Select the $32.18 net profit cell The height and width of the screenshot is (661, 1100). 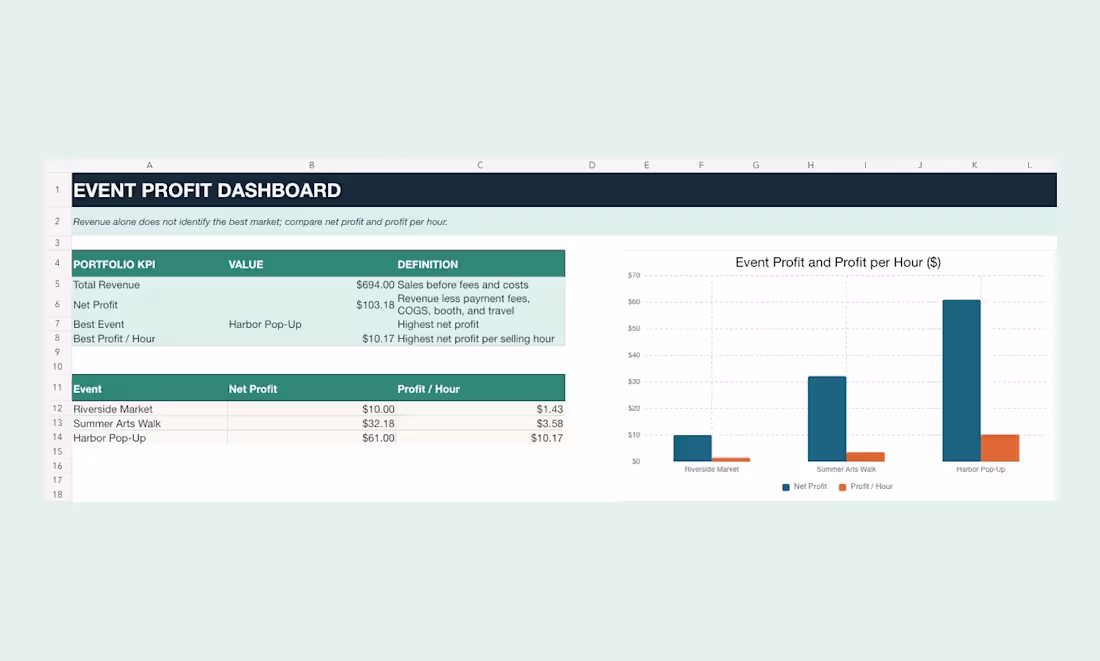pyautogui.click(x=311, y=423)
